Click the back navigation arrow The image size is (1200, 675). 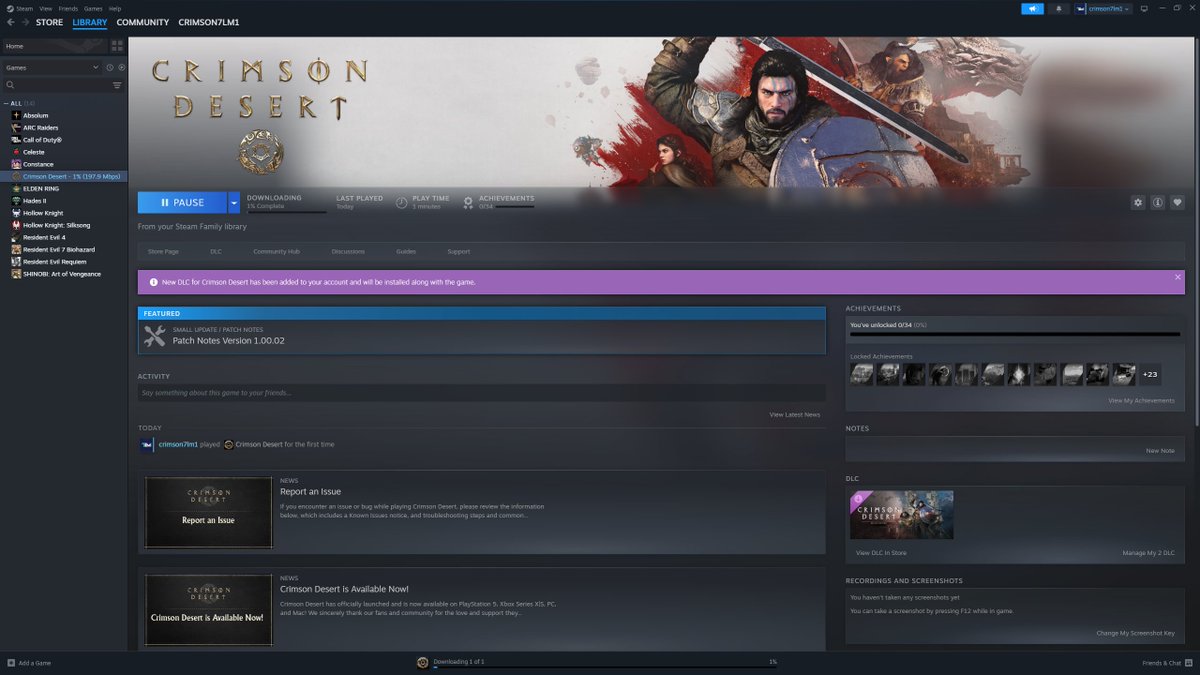[x=11, y=22]
